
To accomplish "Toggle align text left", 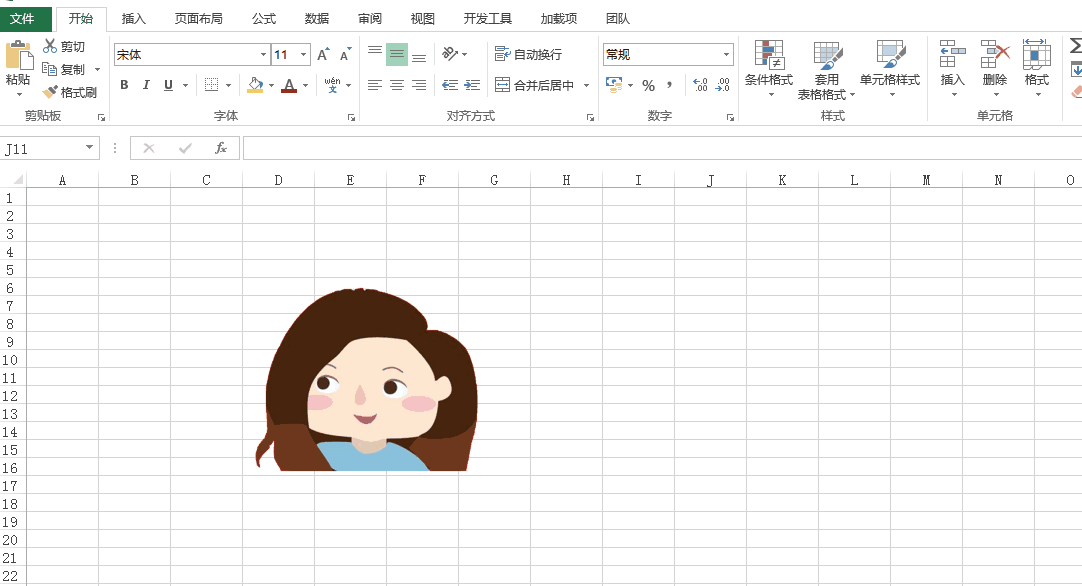I will coord(375,85).
